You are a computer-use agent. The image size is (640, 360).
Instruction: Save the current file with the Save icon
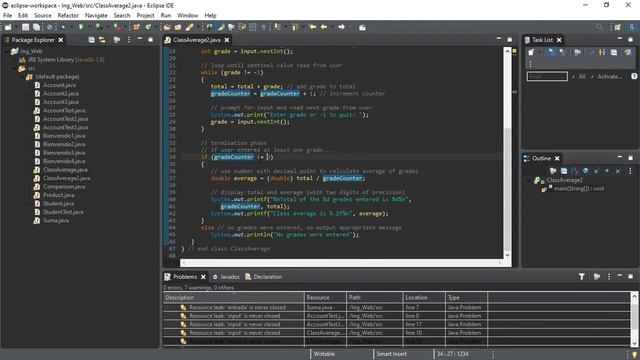pos(25,27)
